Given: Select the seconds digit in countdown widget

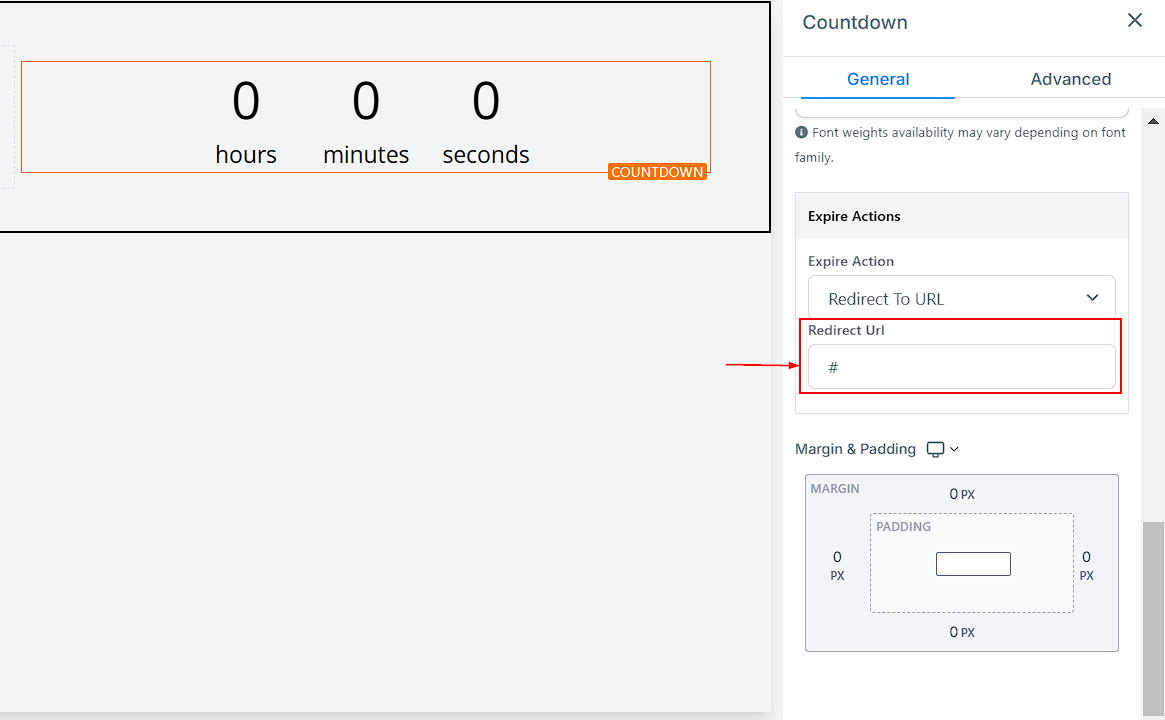Looking at the screenshot, I should tap(486, 102).
